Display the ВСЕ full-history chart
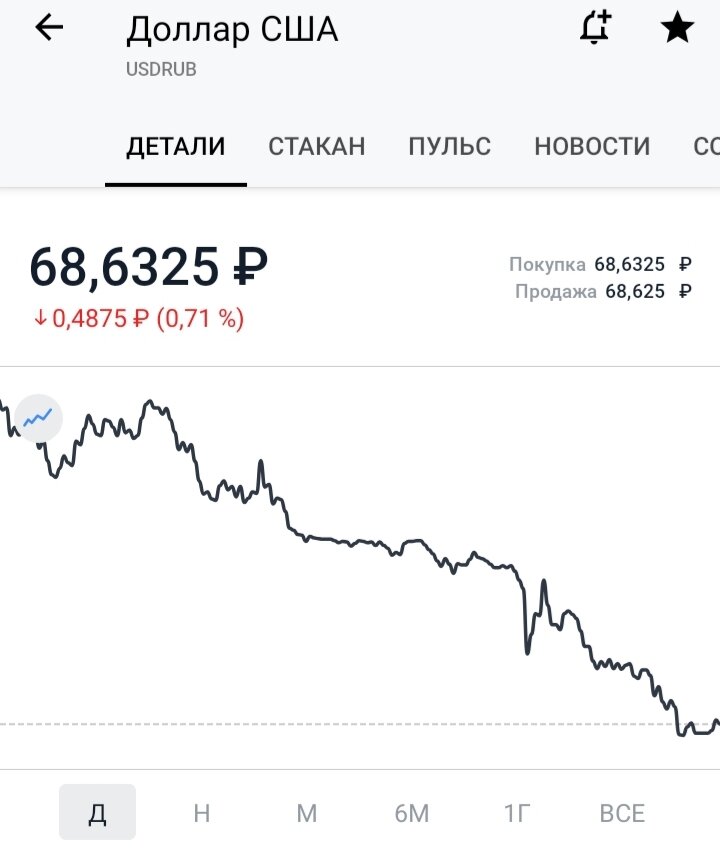Image resolution: width=720 pixels, height=860 pixels. coord(621,812)
